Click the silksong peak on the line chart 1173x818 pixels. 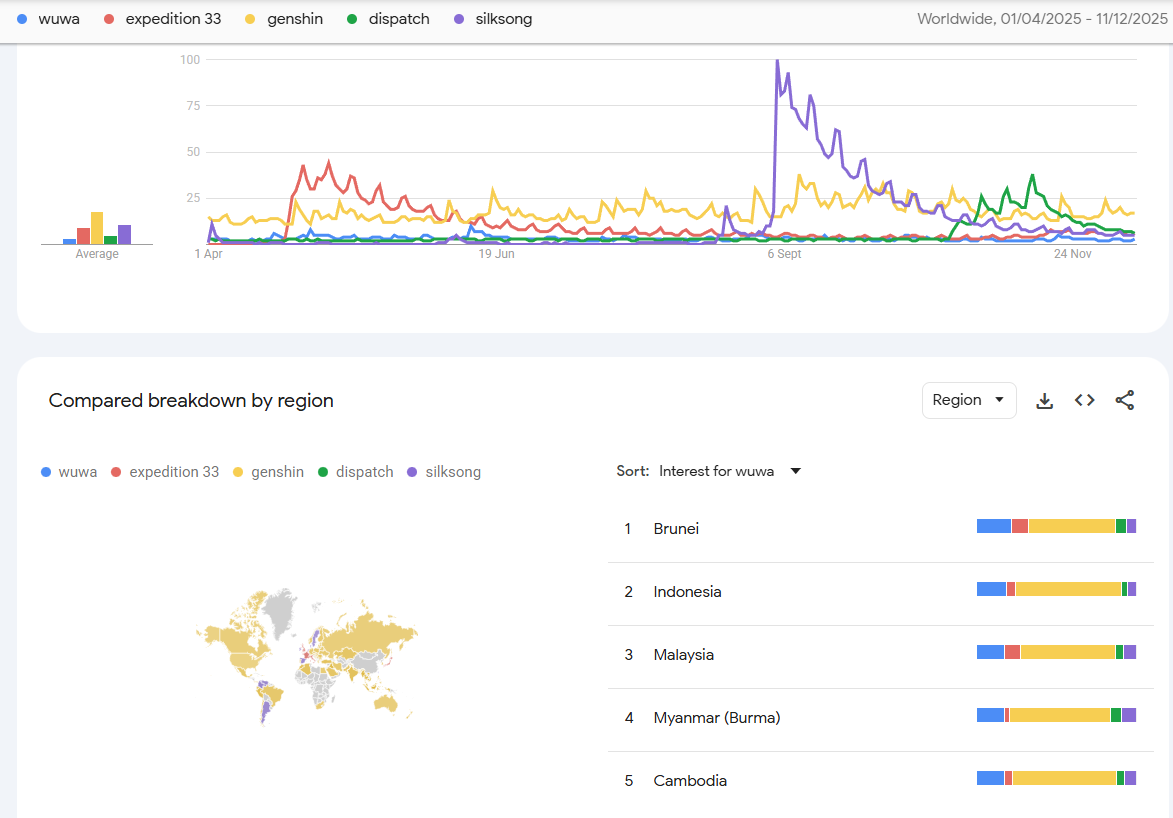click(x=777, y=61)
